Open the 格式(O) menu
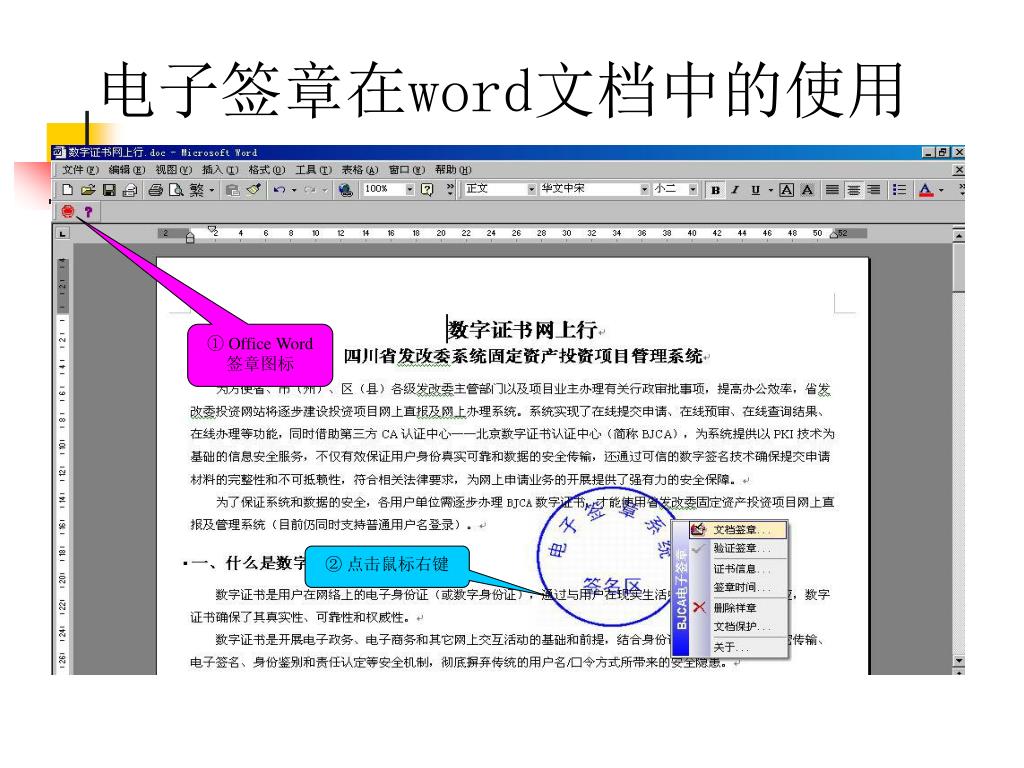 (x=266, y=170)
